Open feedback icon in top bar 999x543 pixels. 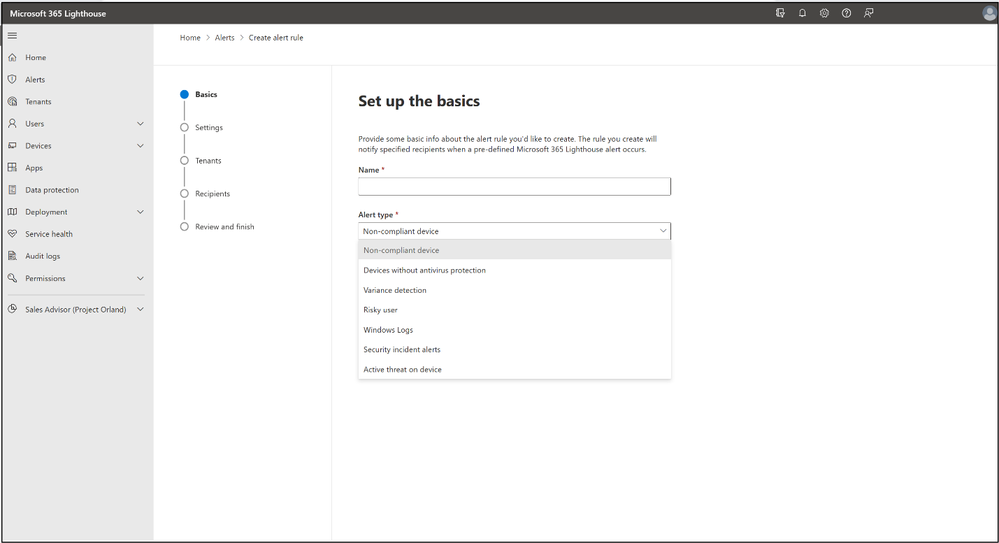868,13
